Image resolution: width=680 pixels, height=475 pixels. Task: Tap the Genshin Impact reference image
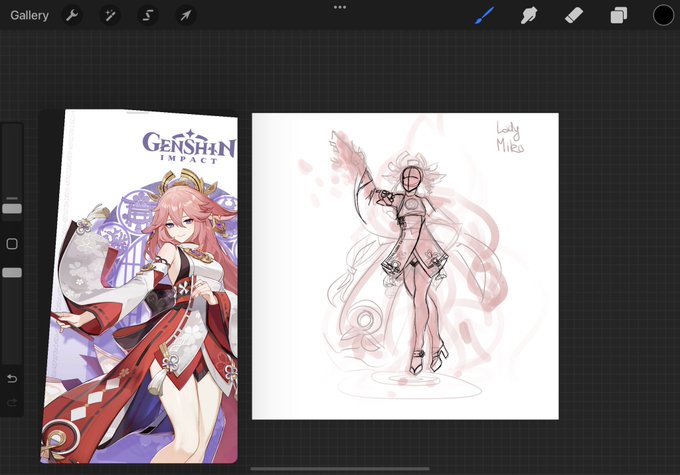tap(140, 286)
